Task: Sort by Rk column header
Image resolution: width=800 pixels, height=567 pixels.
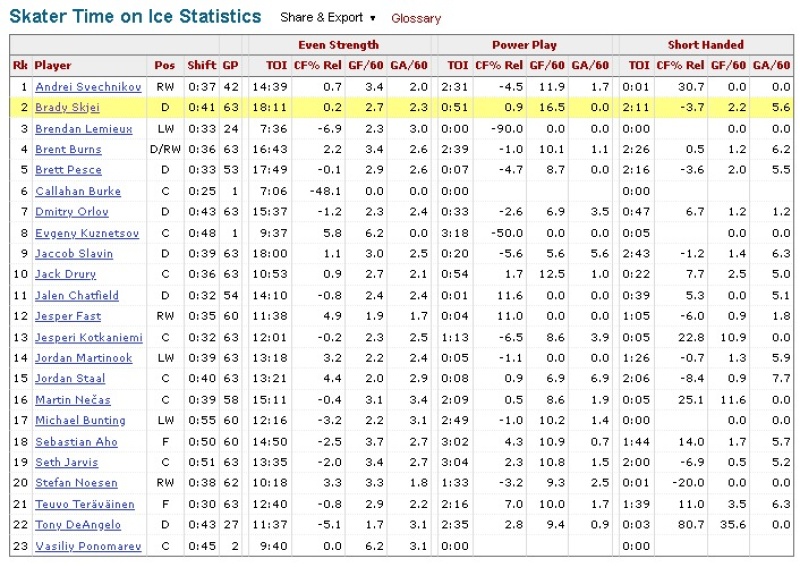Action: tap(20, 65)
